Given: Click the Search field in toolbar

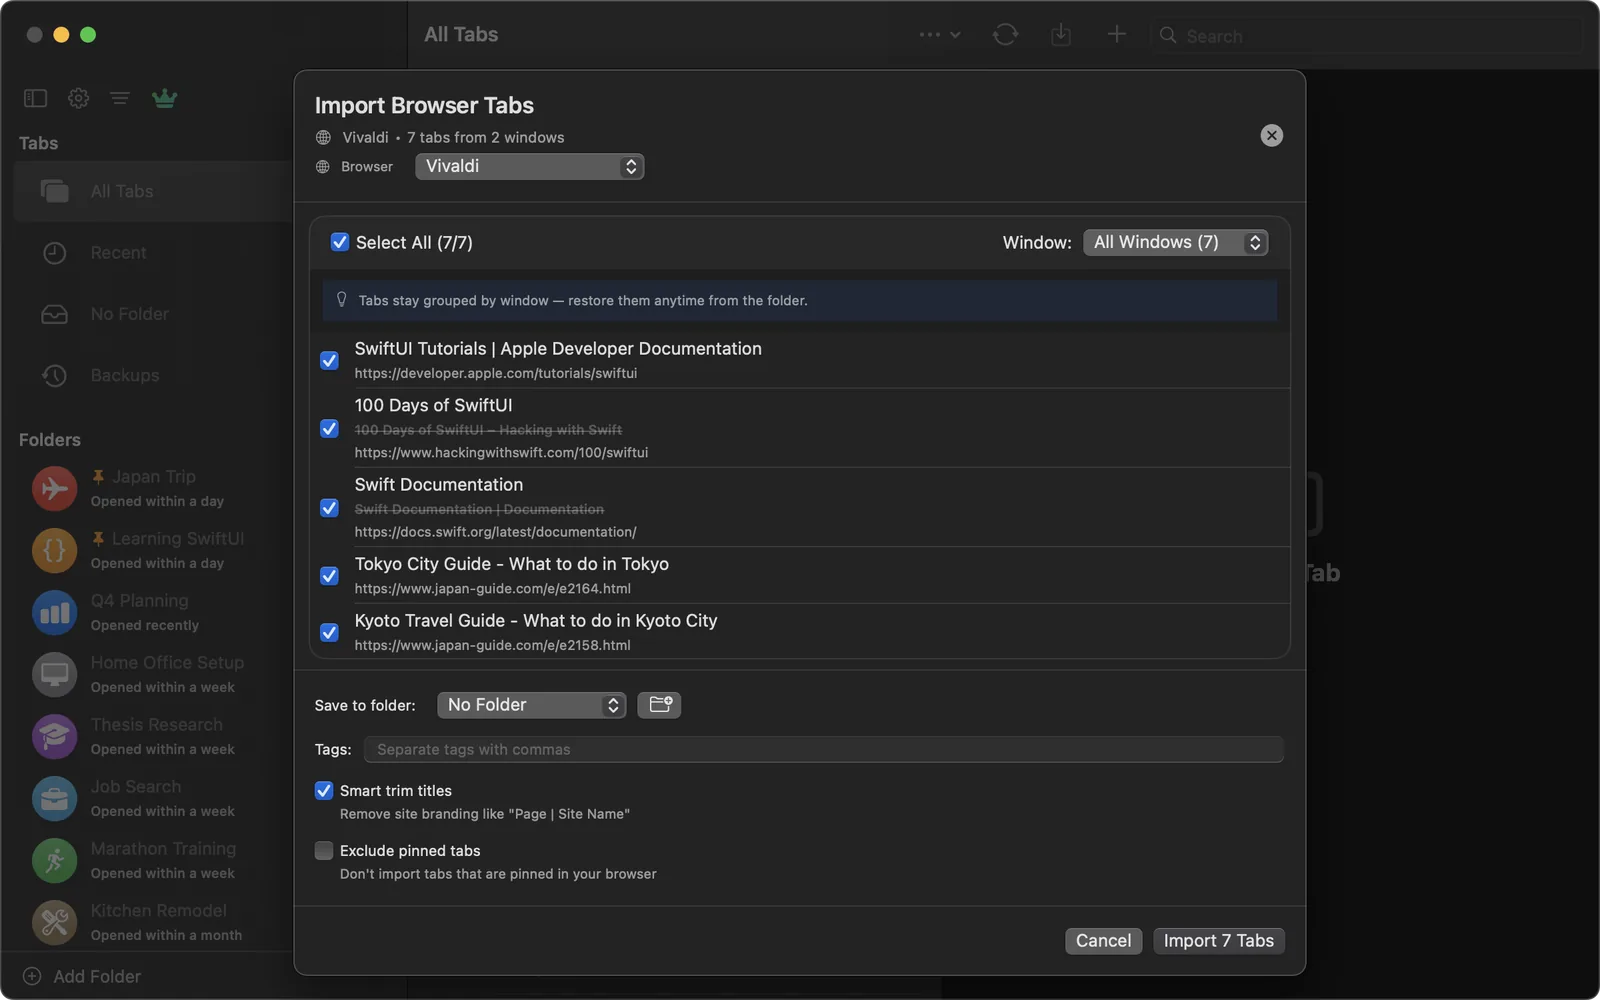Looking at the screenshot, I should (1366, 36).
